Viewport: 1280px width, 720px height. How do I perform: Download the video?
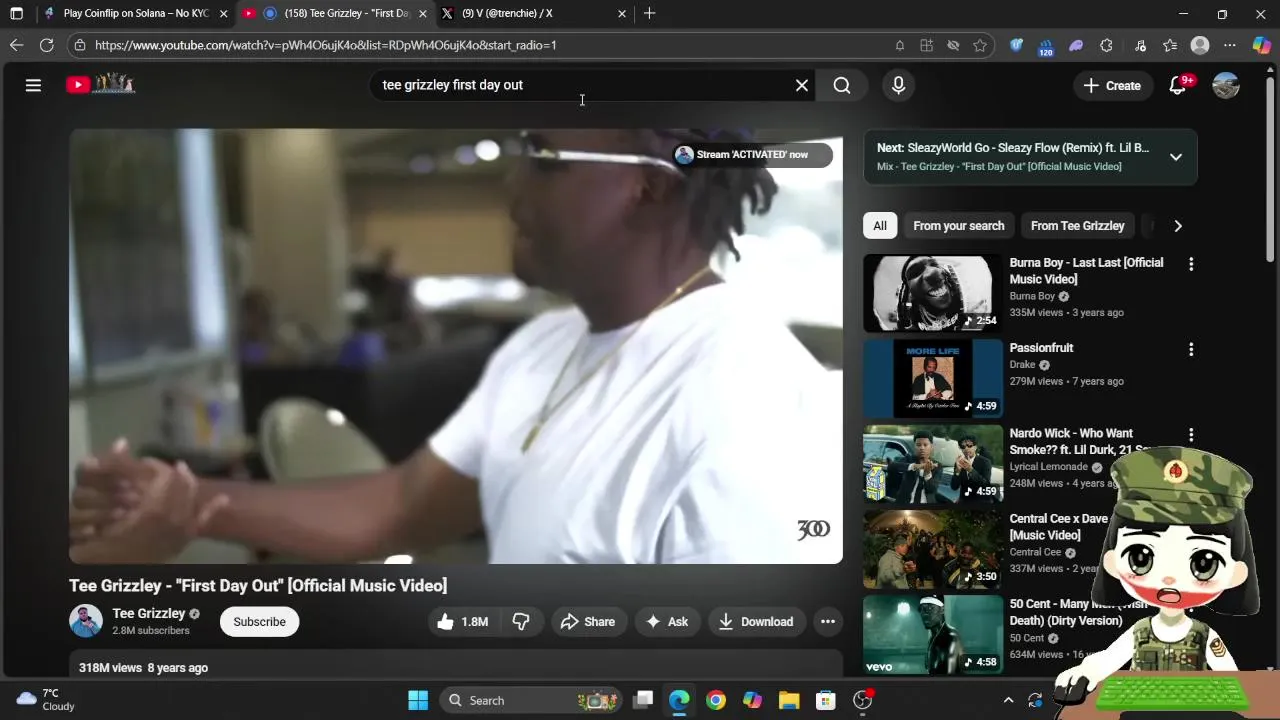(756, 621)
